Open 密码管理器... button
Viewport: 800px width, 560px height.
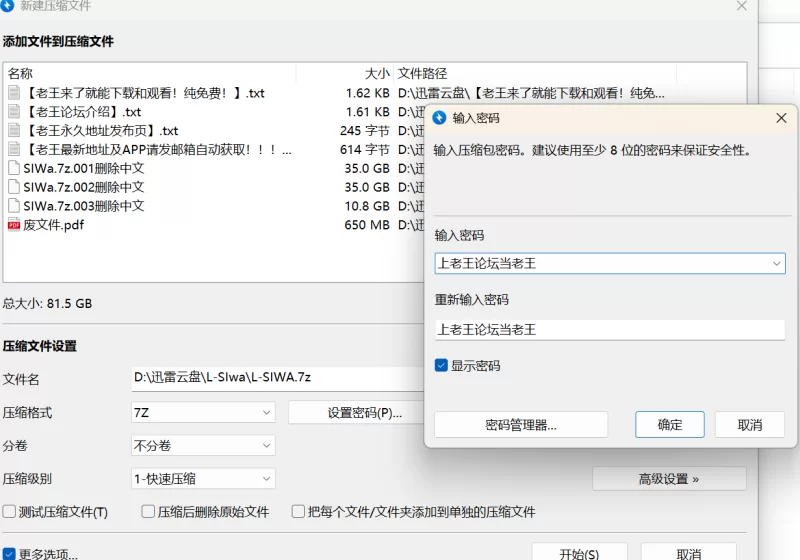521,425
